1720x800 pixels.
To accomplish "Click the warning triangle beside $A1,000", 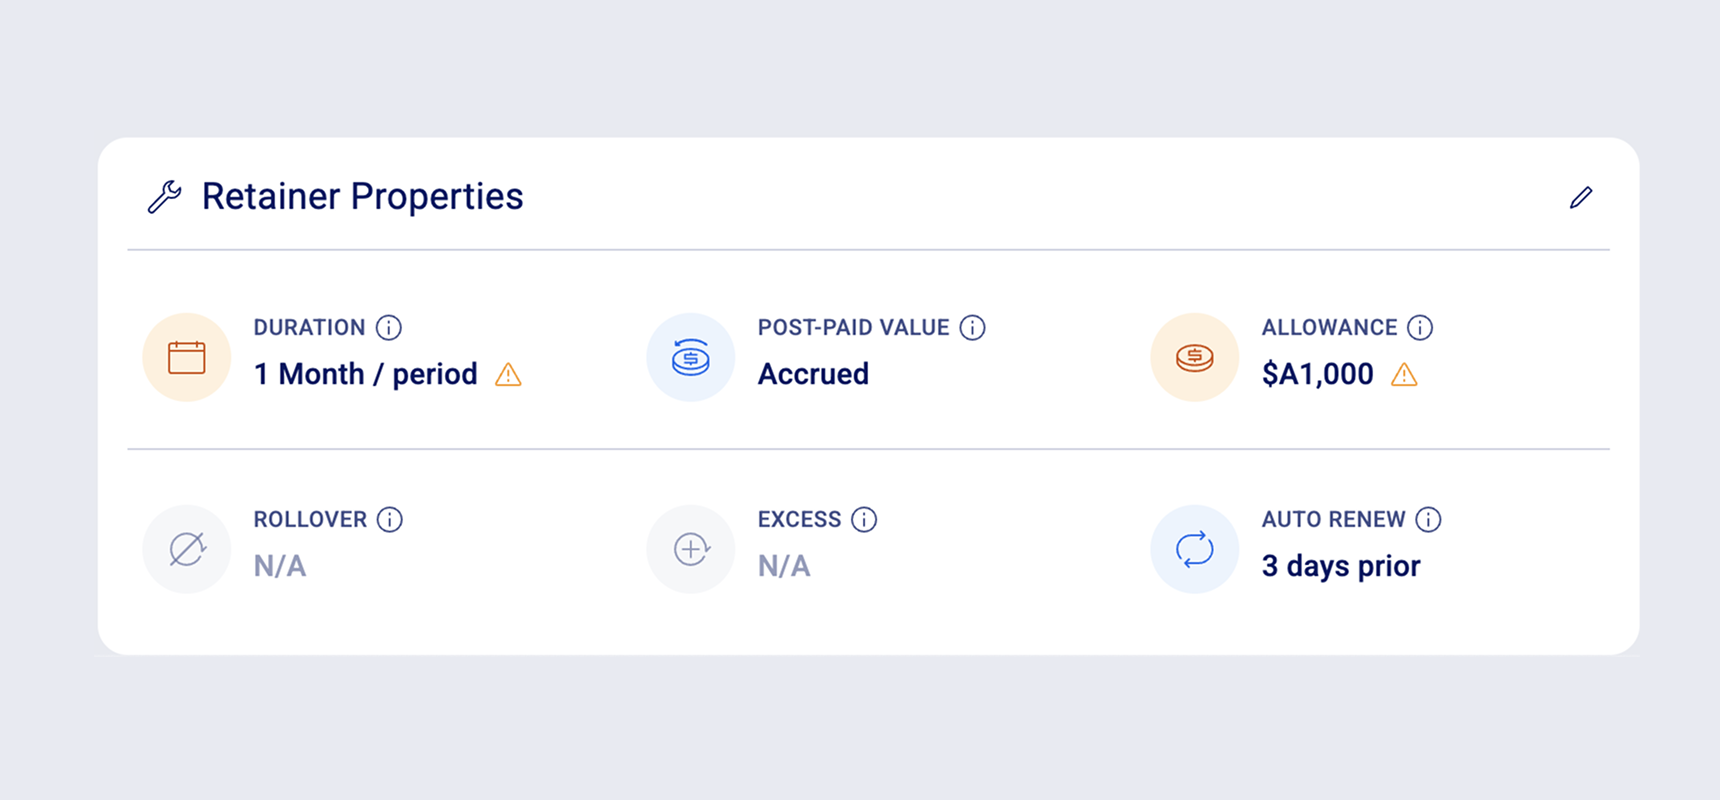I will pos(1404,374).
